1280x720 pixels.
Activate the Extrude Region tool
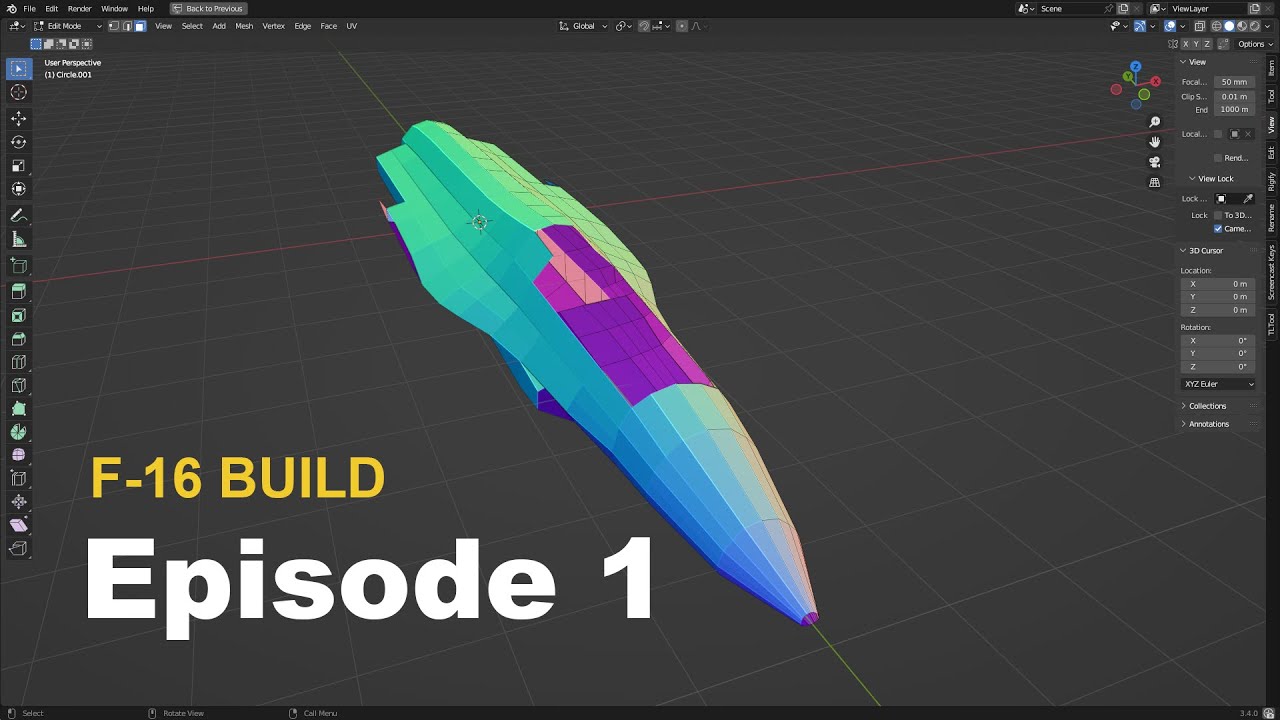18,292
